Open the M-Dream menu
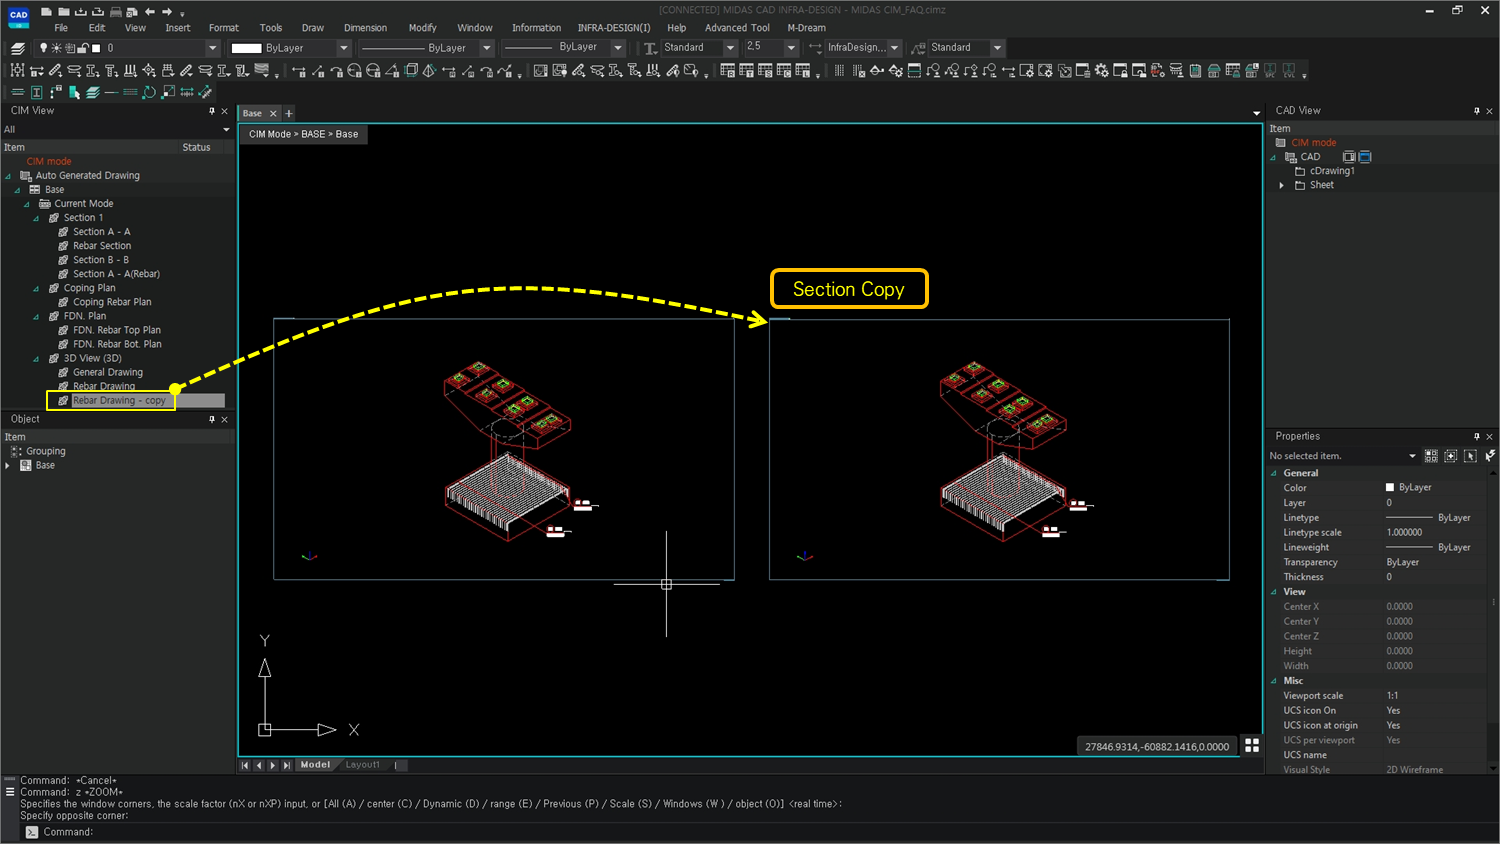Viewport: 1500px width, 844px height. [x=806, y=28]
